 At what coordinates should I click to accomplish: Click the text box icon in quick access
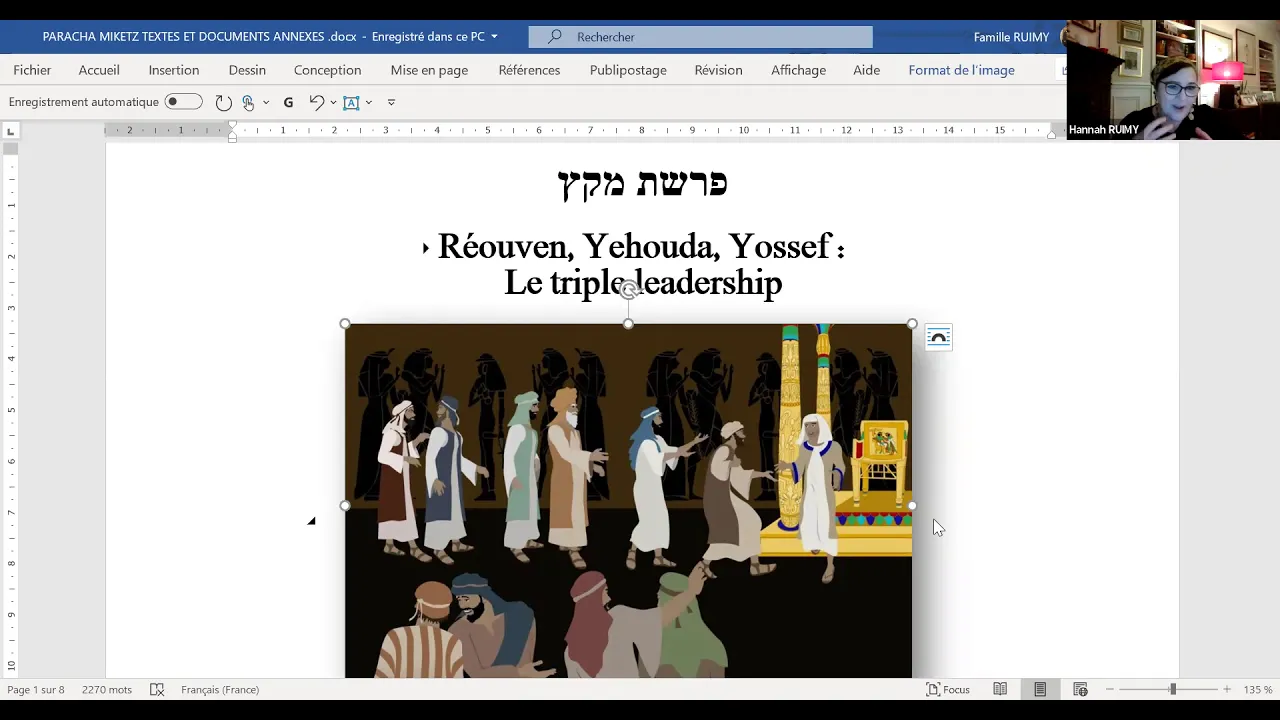351,102
